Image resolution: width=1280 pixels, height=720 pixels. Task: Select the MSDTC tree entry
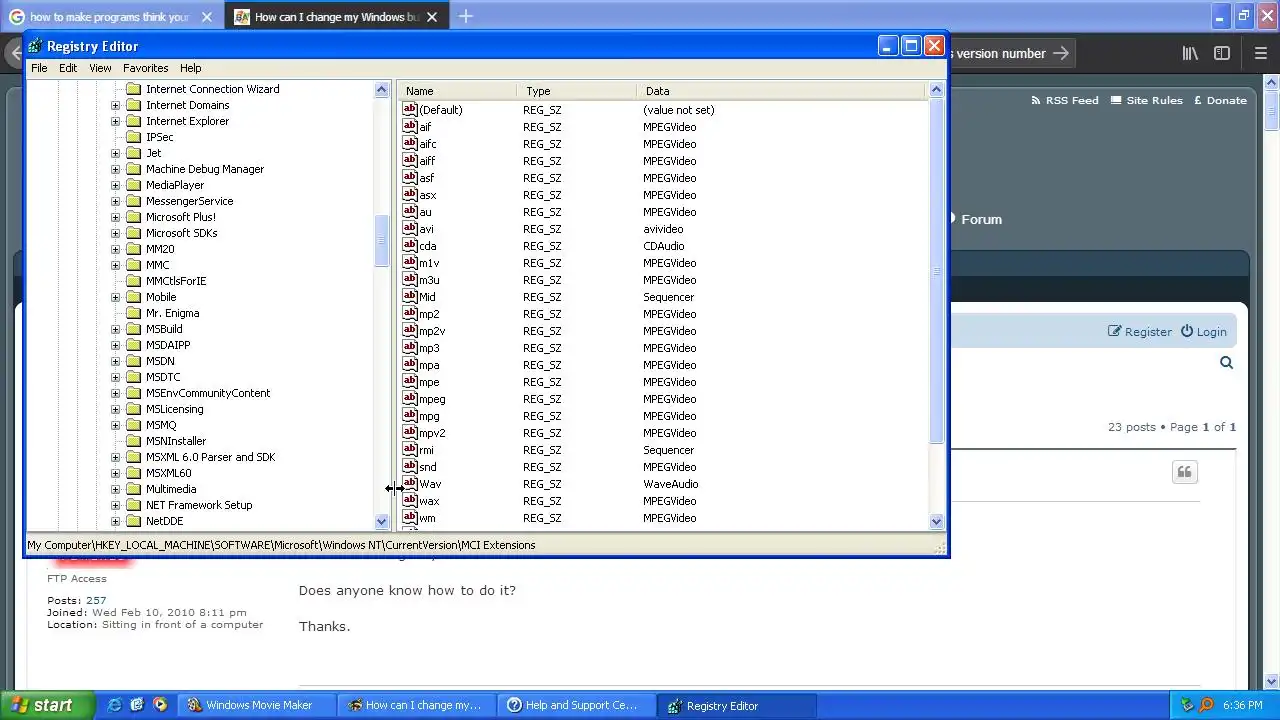click(163, 377)
